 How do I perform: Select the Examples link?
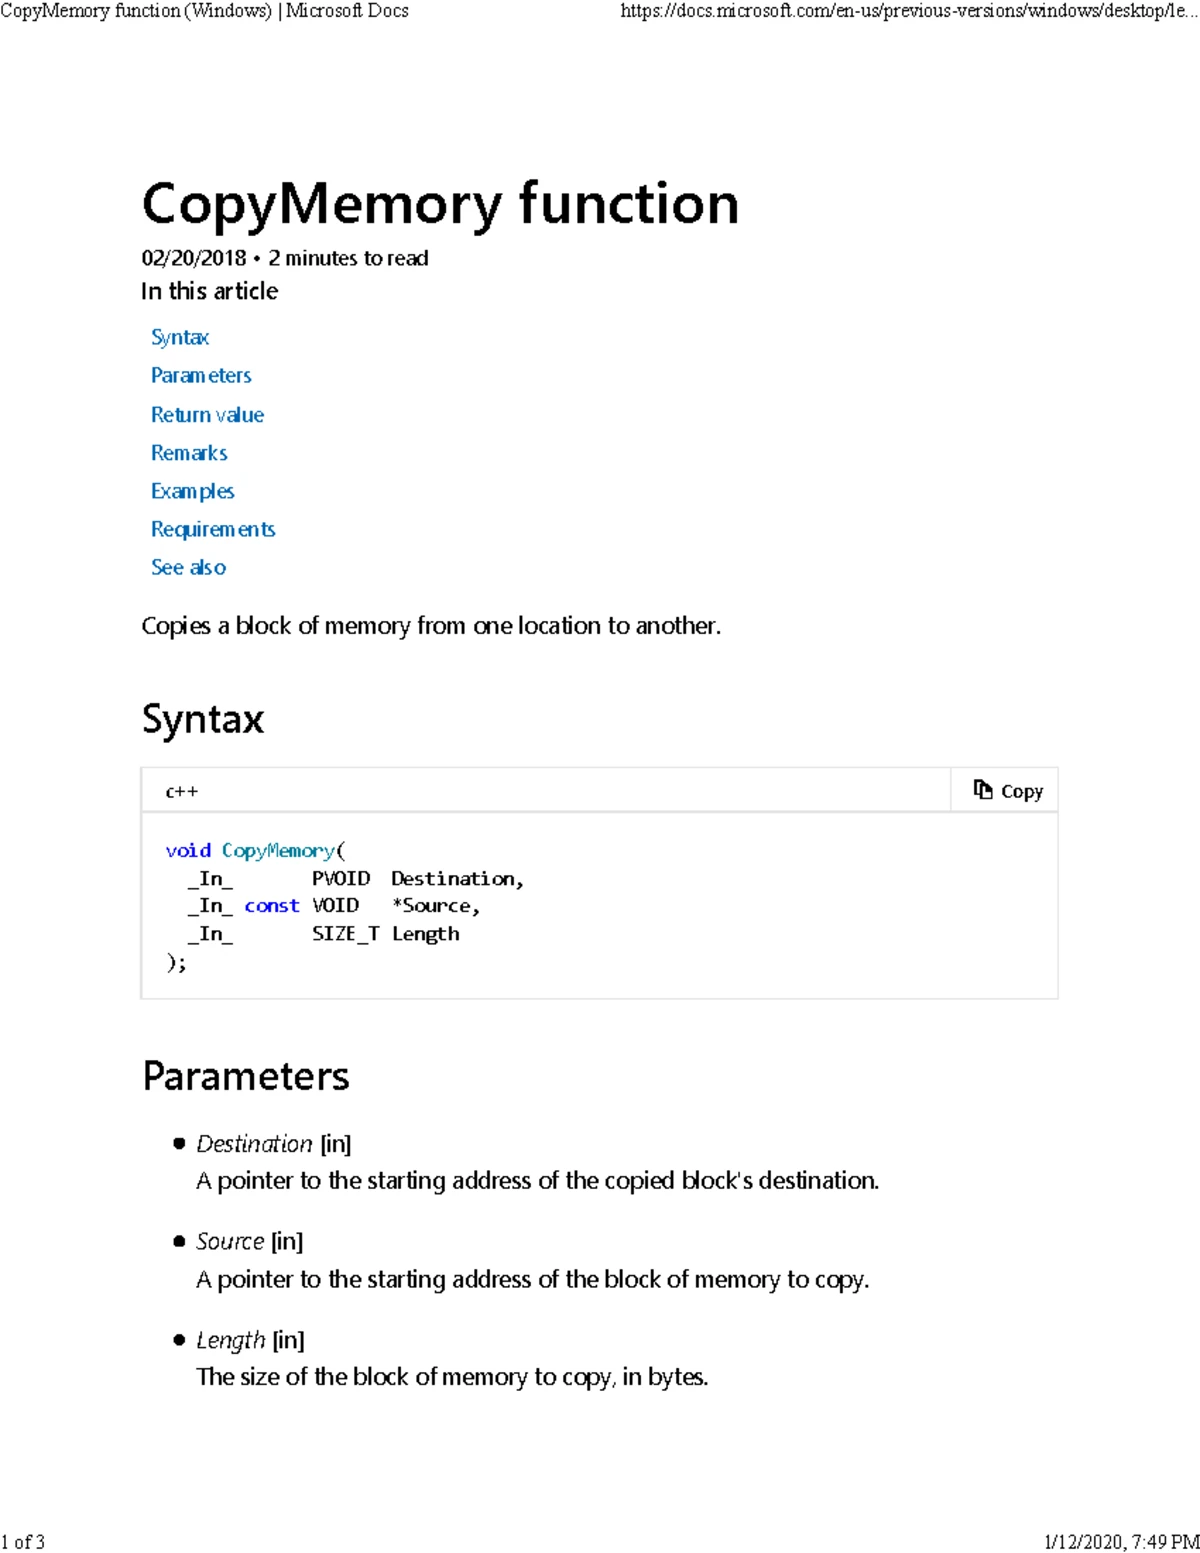[x=192, y=491]
